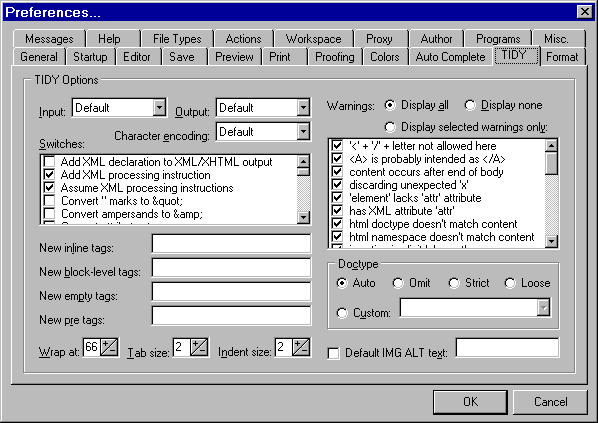This screenshot has height=423, width=598.
Task: Uncheck 'Add XML processing instruction'
Action: pyautogui.click(x=49, y=175)
